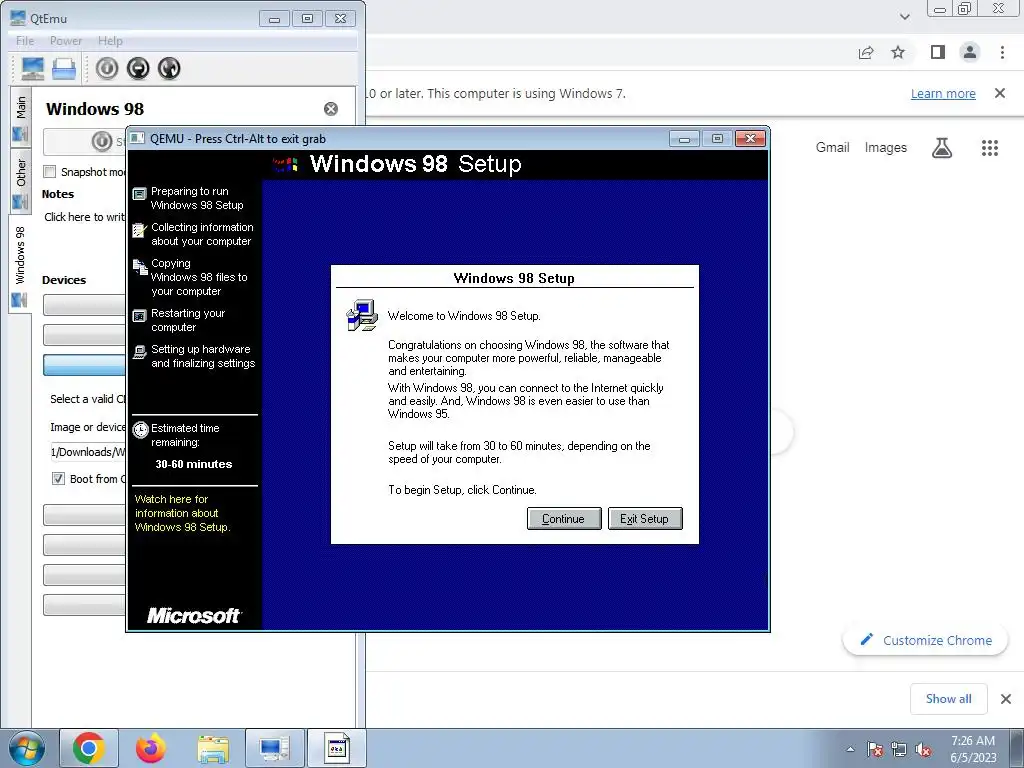The height and width of the screenshot is (768, 1024).
Task: Click 'Collecting information about your computer' step
Action: click(x=202, y=234)
